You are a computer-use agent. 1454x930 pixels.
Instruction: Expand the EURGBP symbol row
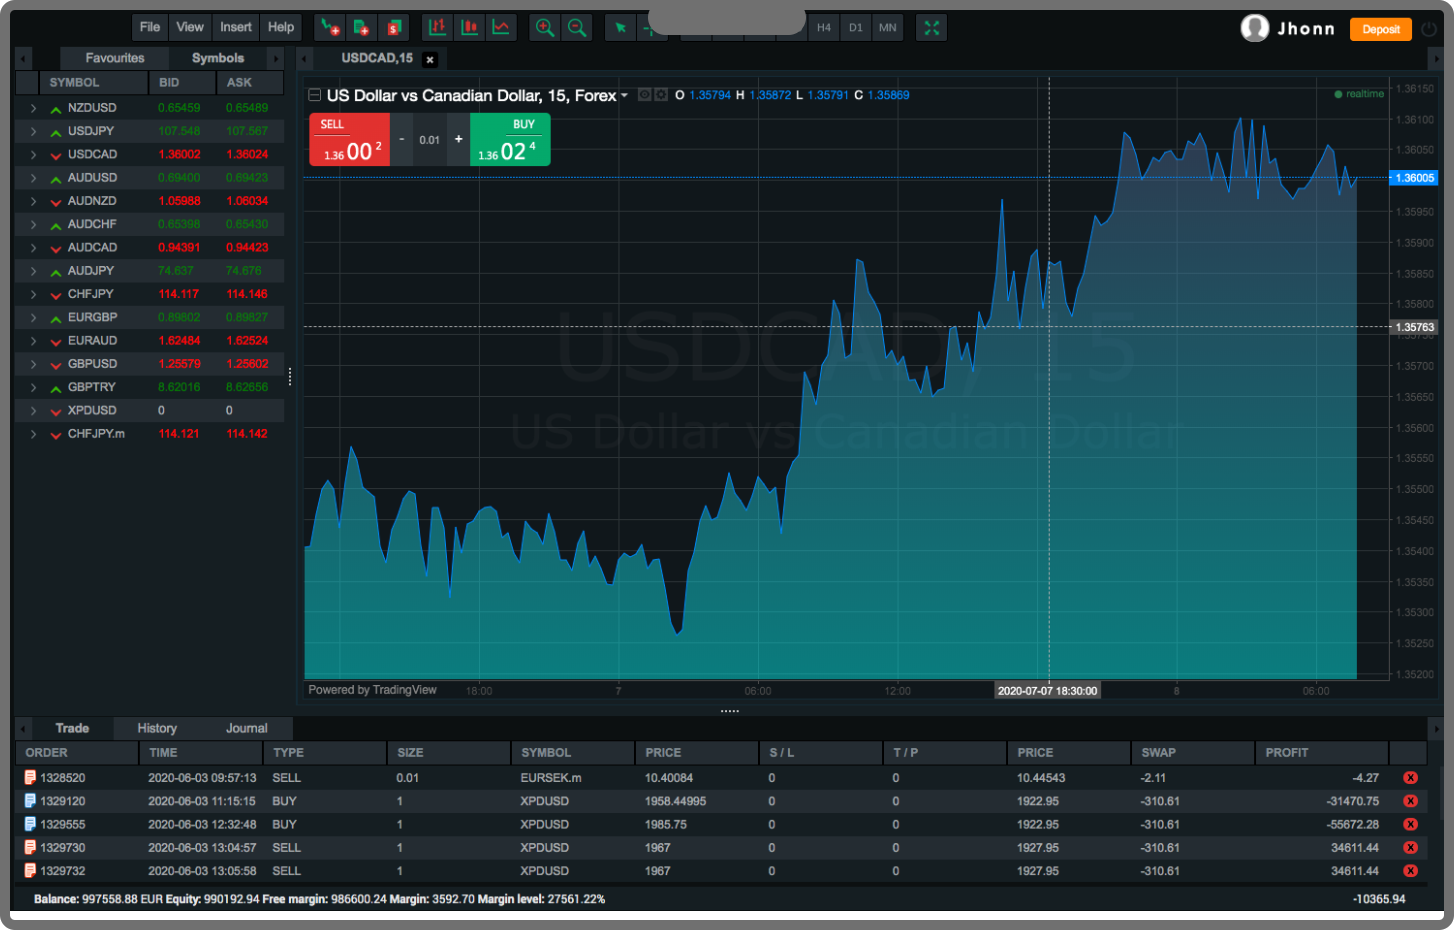click(33, 318)
